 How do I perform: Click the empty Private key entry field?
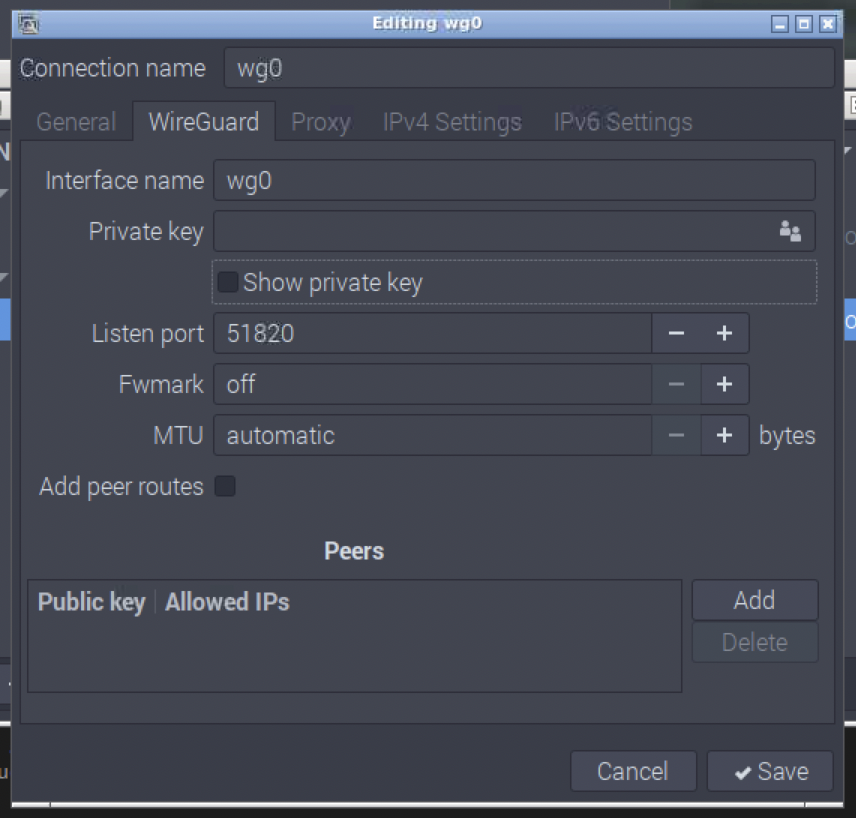480,231
